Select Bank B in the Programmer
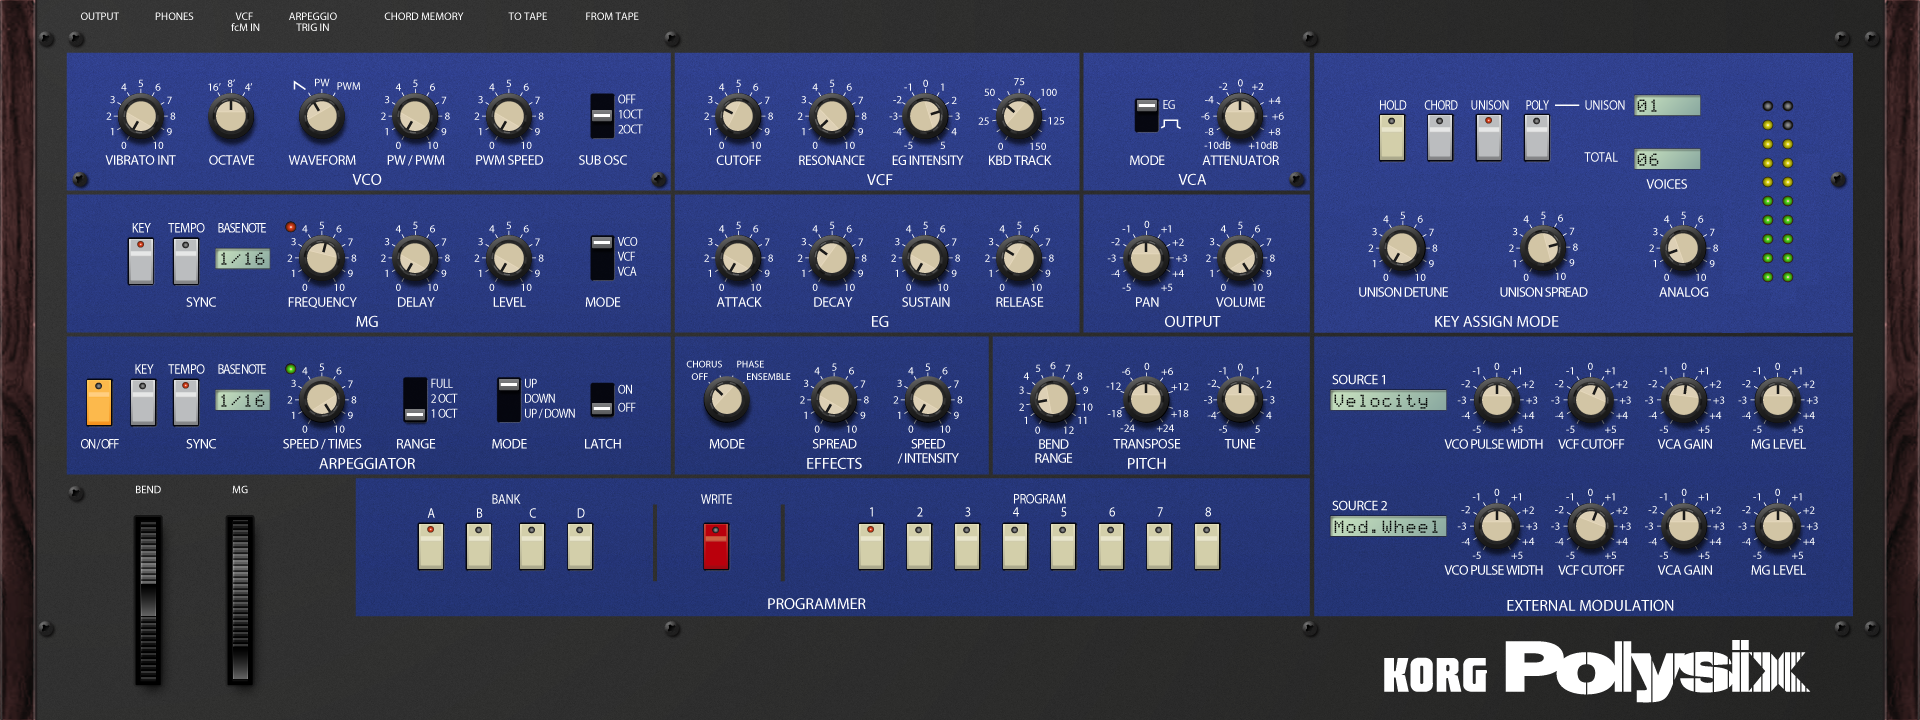The image size is (1920, 720). pyautogui.click(x=479, y=546)
